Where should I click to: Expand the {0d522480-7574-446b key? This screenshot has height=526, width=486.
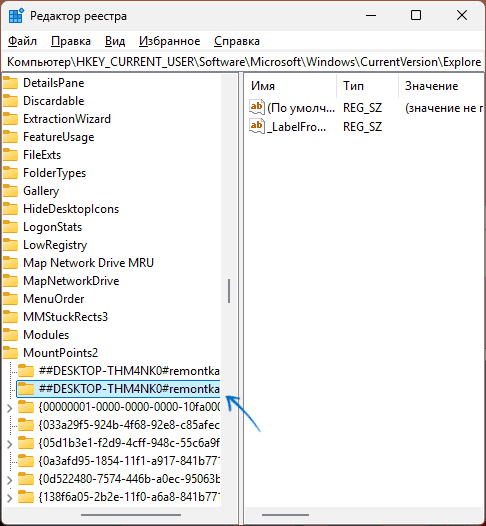10,480
